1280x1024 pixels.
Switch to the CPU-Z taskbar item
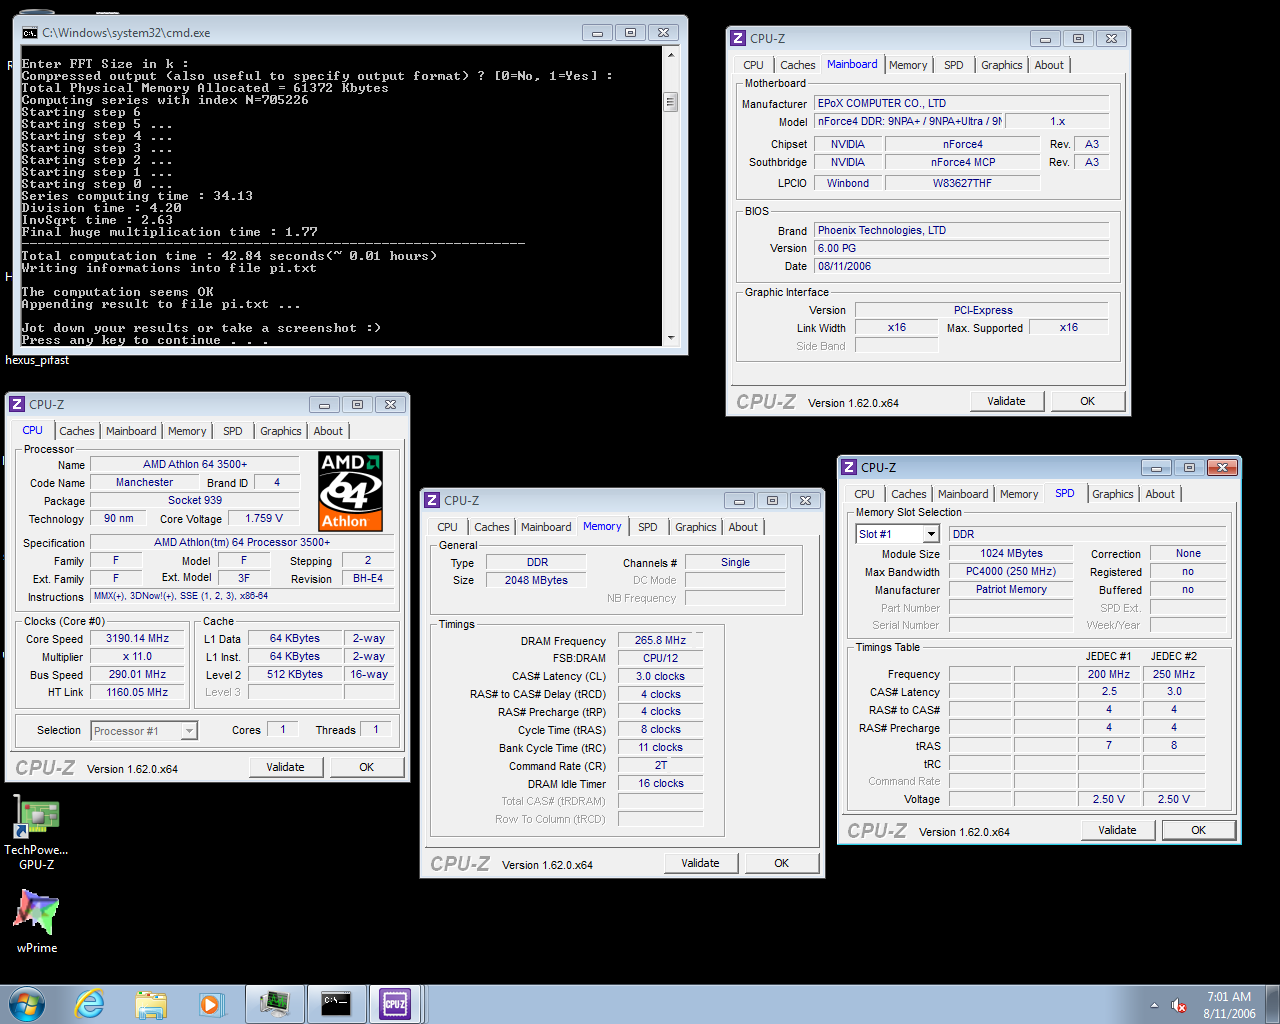tap(396, 1004)
